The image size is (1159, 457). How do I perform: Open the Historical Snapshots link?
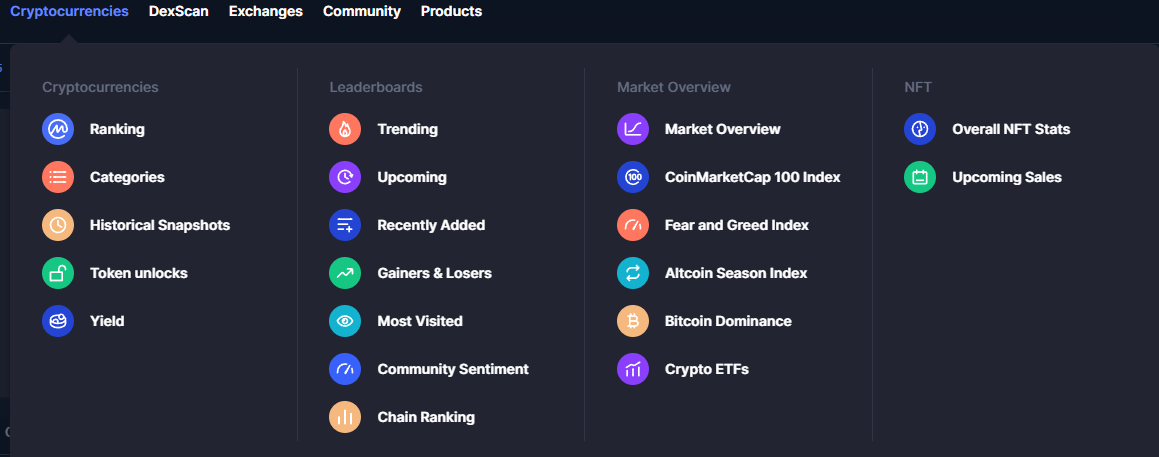(x=160, y=225)
